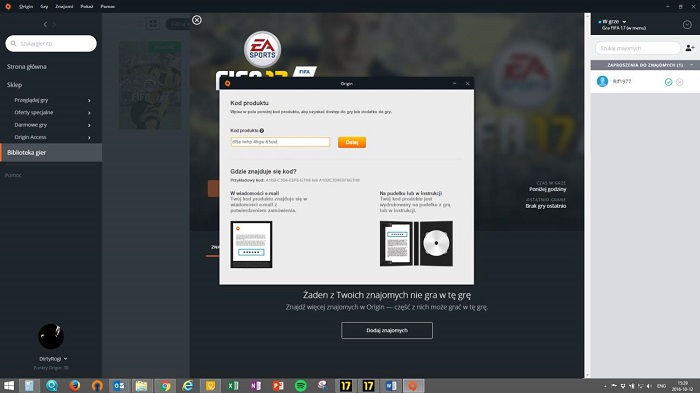Close the Origin product code dialog
Screen dimensions: 700x393
467,84
